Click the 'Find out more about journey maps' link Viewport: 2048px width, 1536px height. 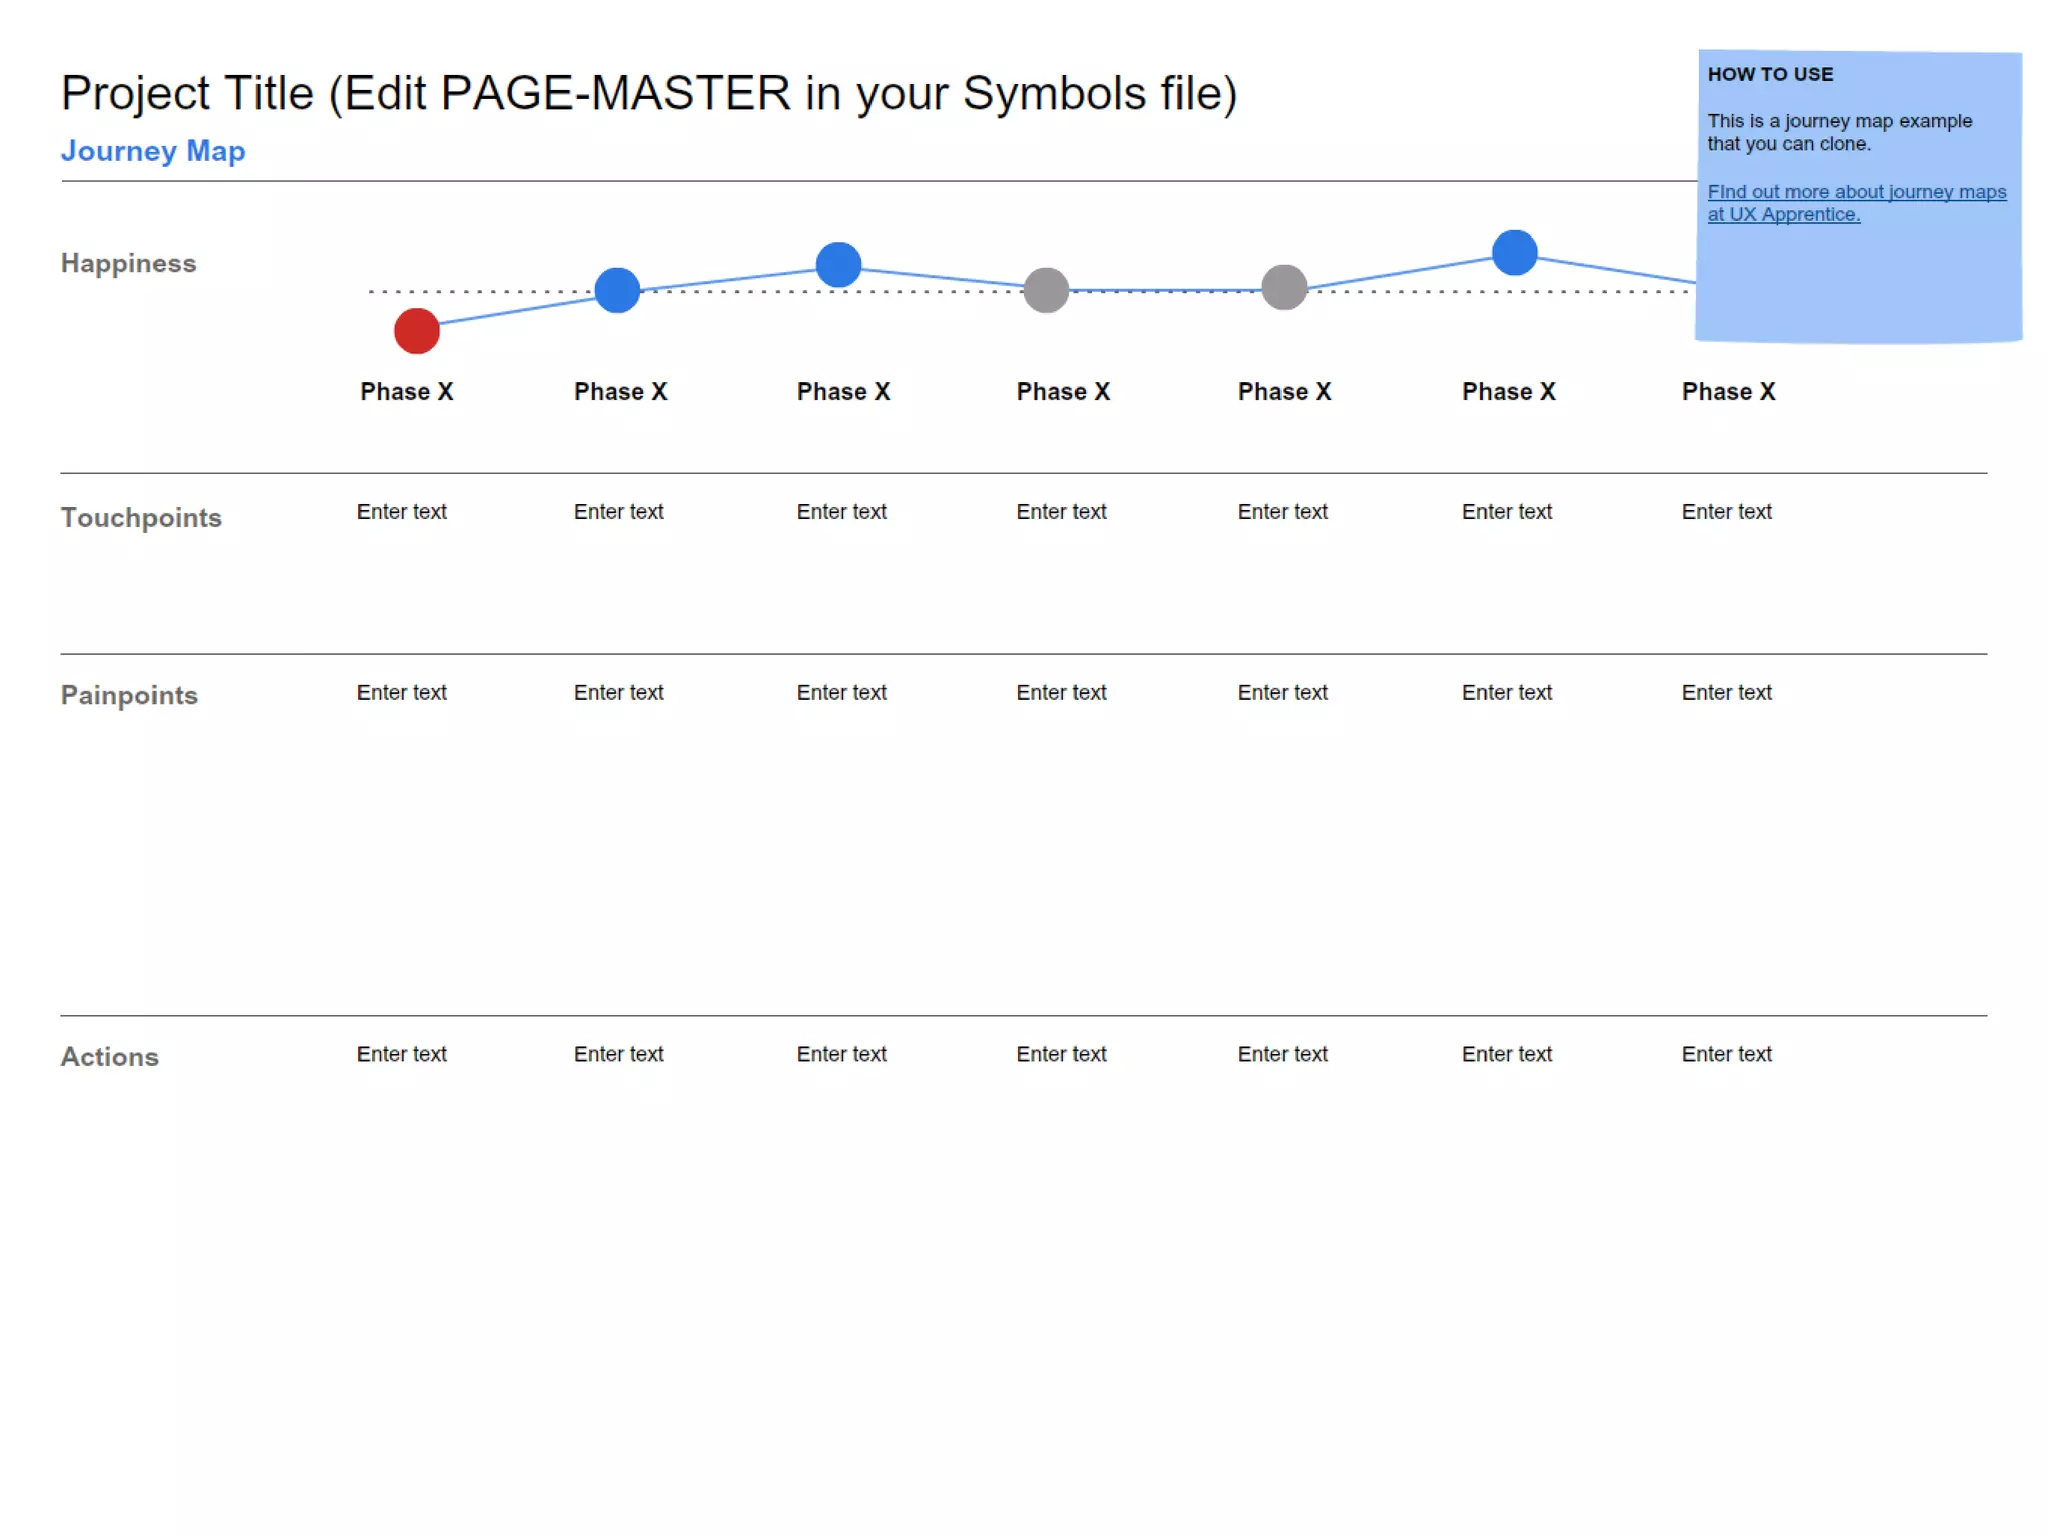tap(1856, 192)
